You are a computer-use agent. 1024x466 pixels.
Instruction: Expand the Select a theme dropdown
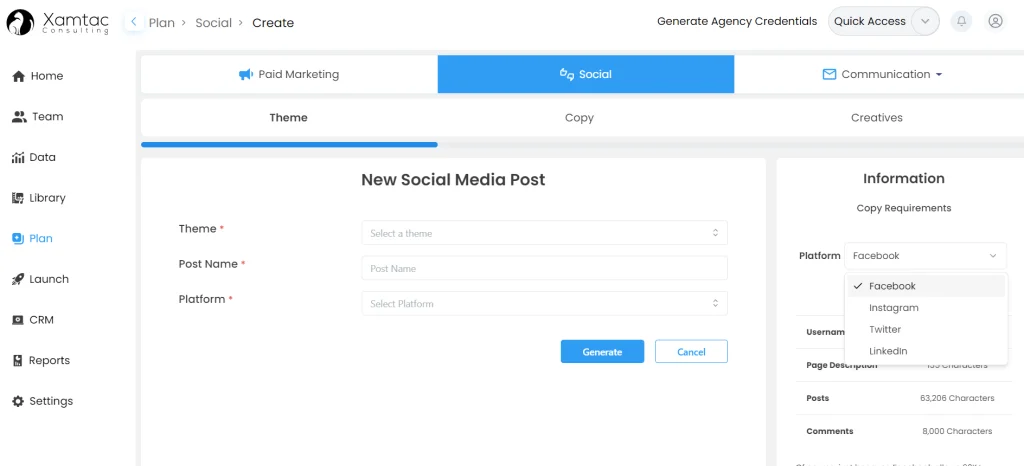pyautogui.click(x=544, y=233)
